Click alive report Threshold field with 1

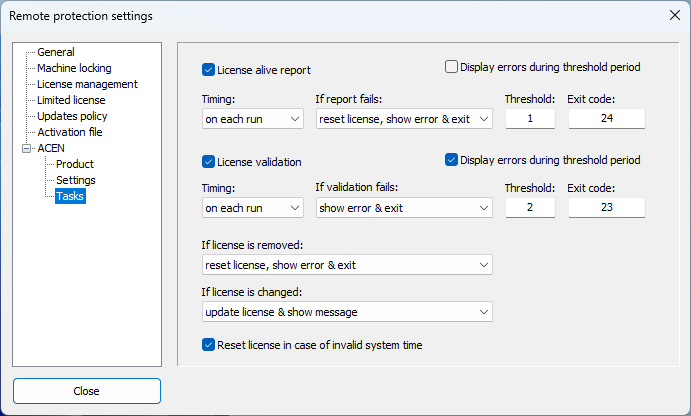click(530, 119)
